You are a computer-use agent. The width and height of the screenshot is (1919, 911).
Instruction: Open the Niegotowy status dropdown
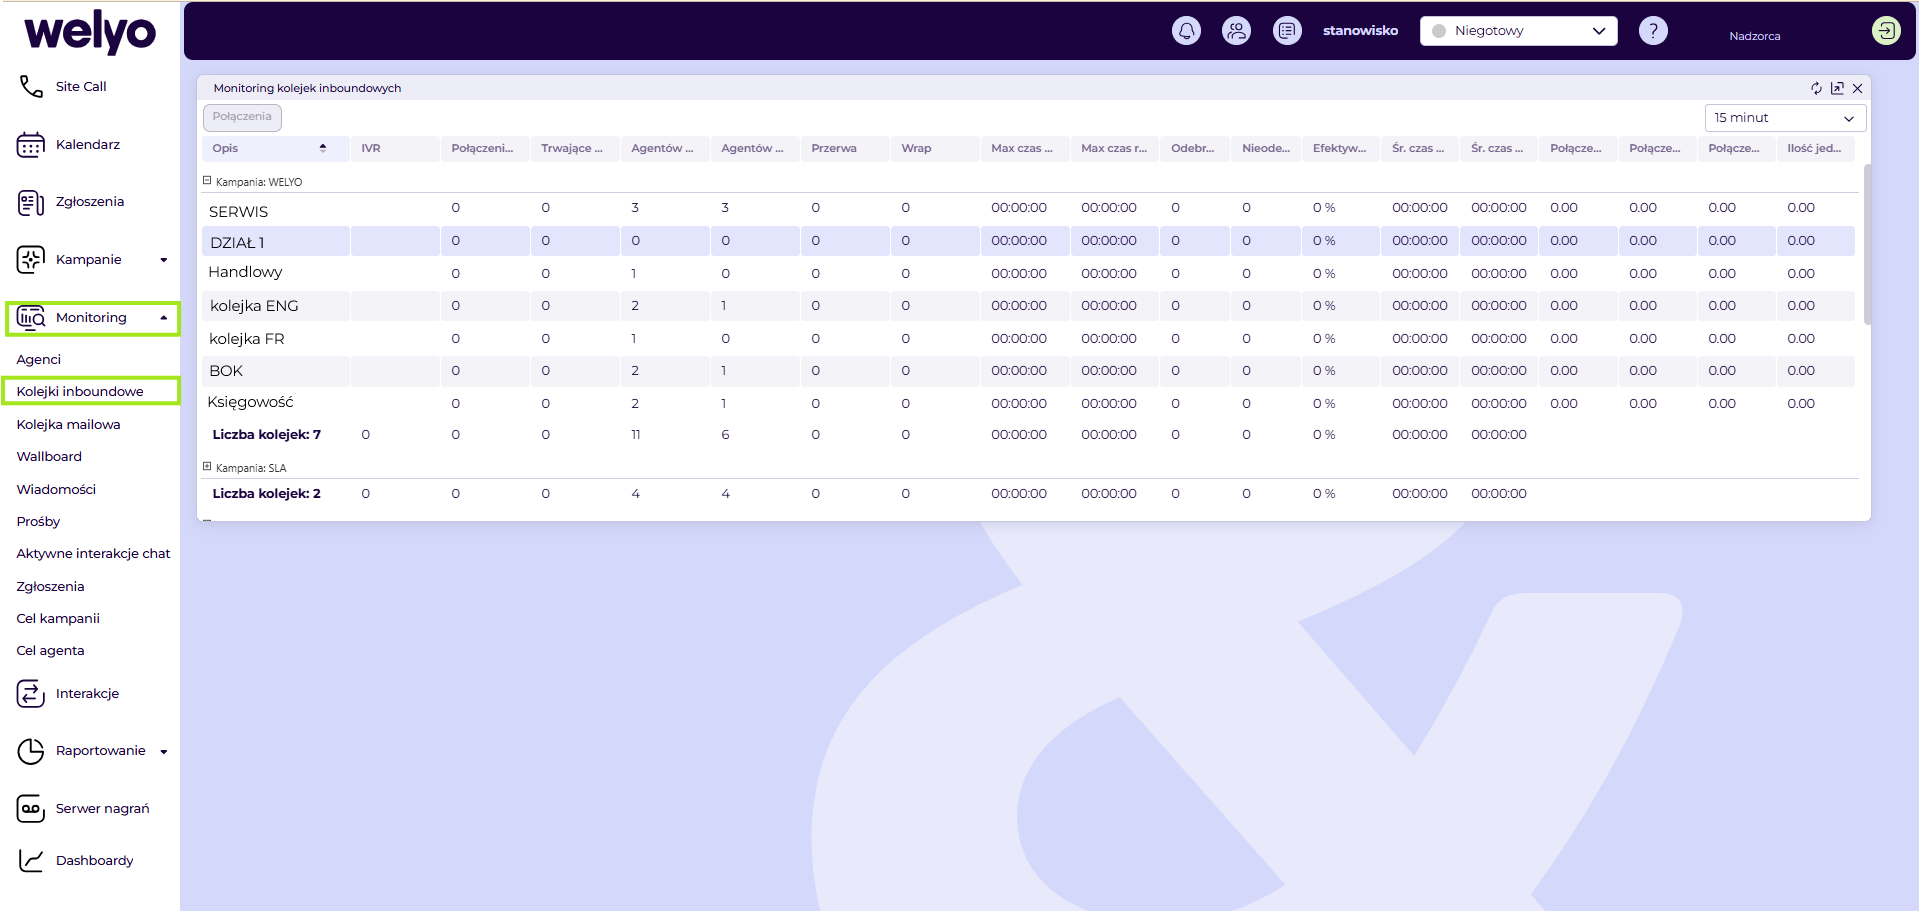tap(1518, 31)
